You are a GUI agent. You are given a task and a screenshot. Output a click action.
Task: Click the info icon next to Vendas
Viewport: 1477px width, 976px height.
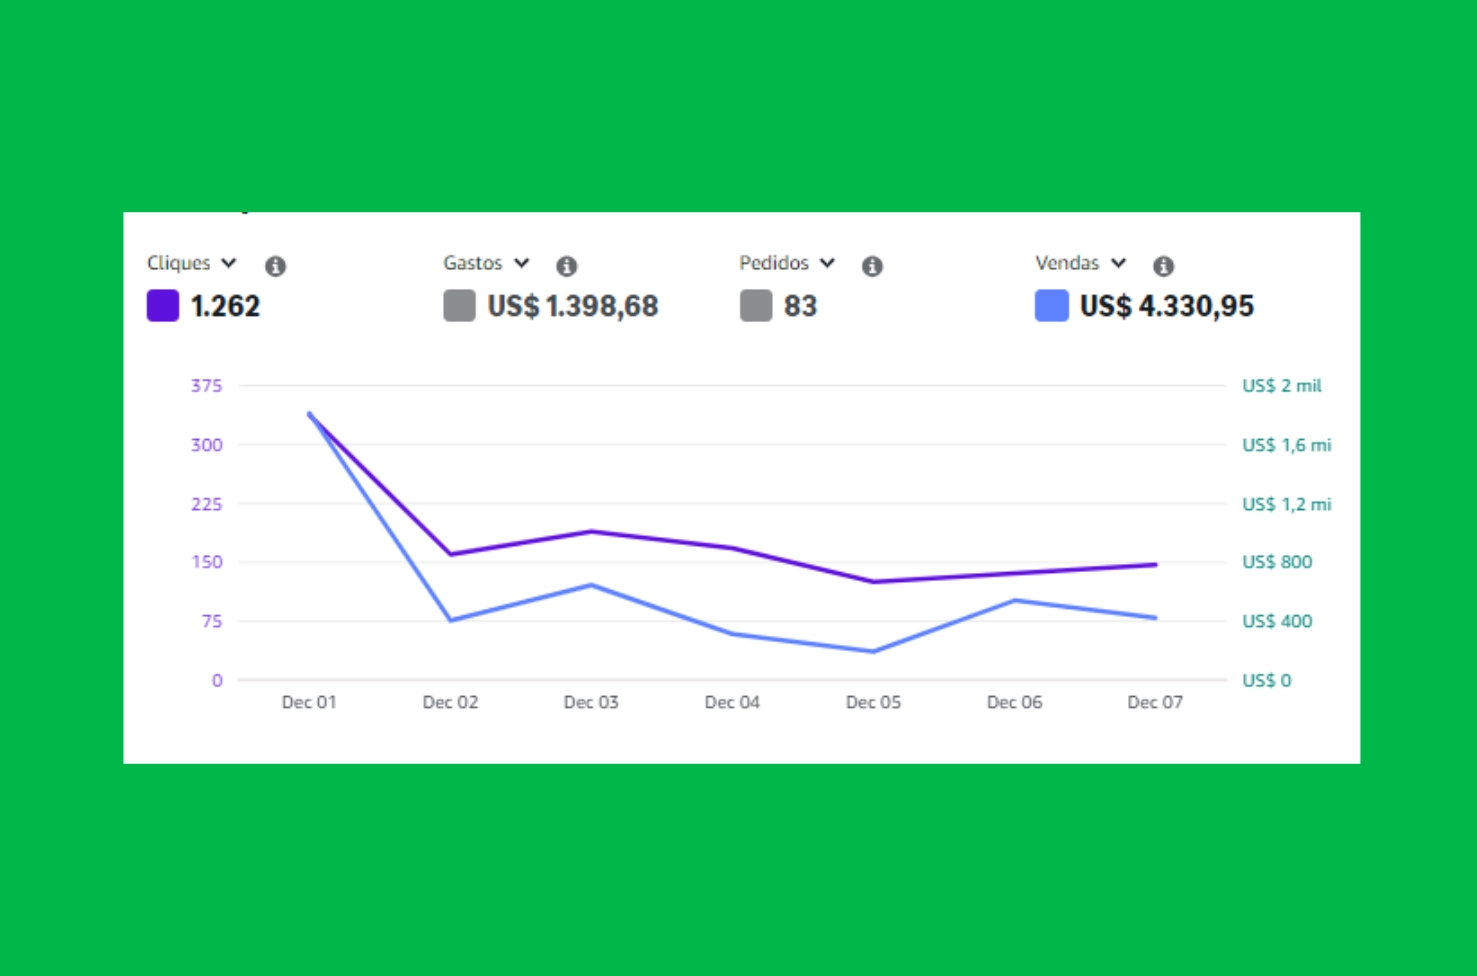(x=1163, y=266)
